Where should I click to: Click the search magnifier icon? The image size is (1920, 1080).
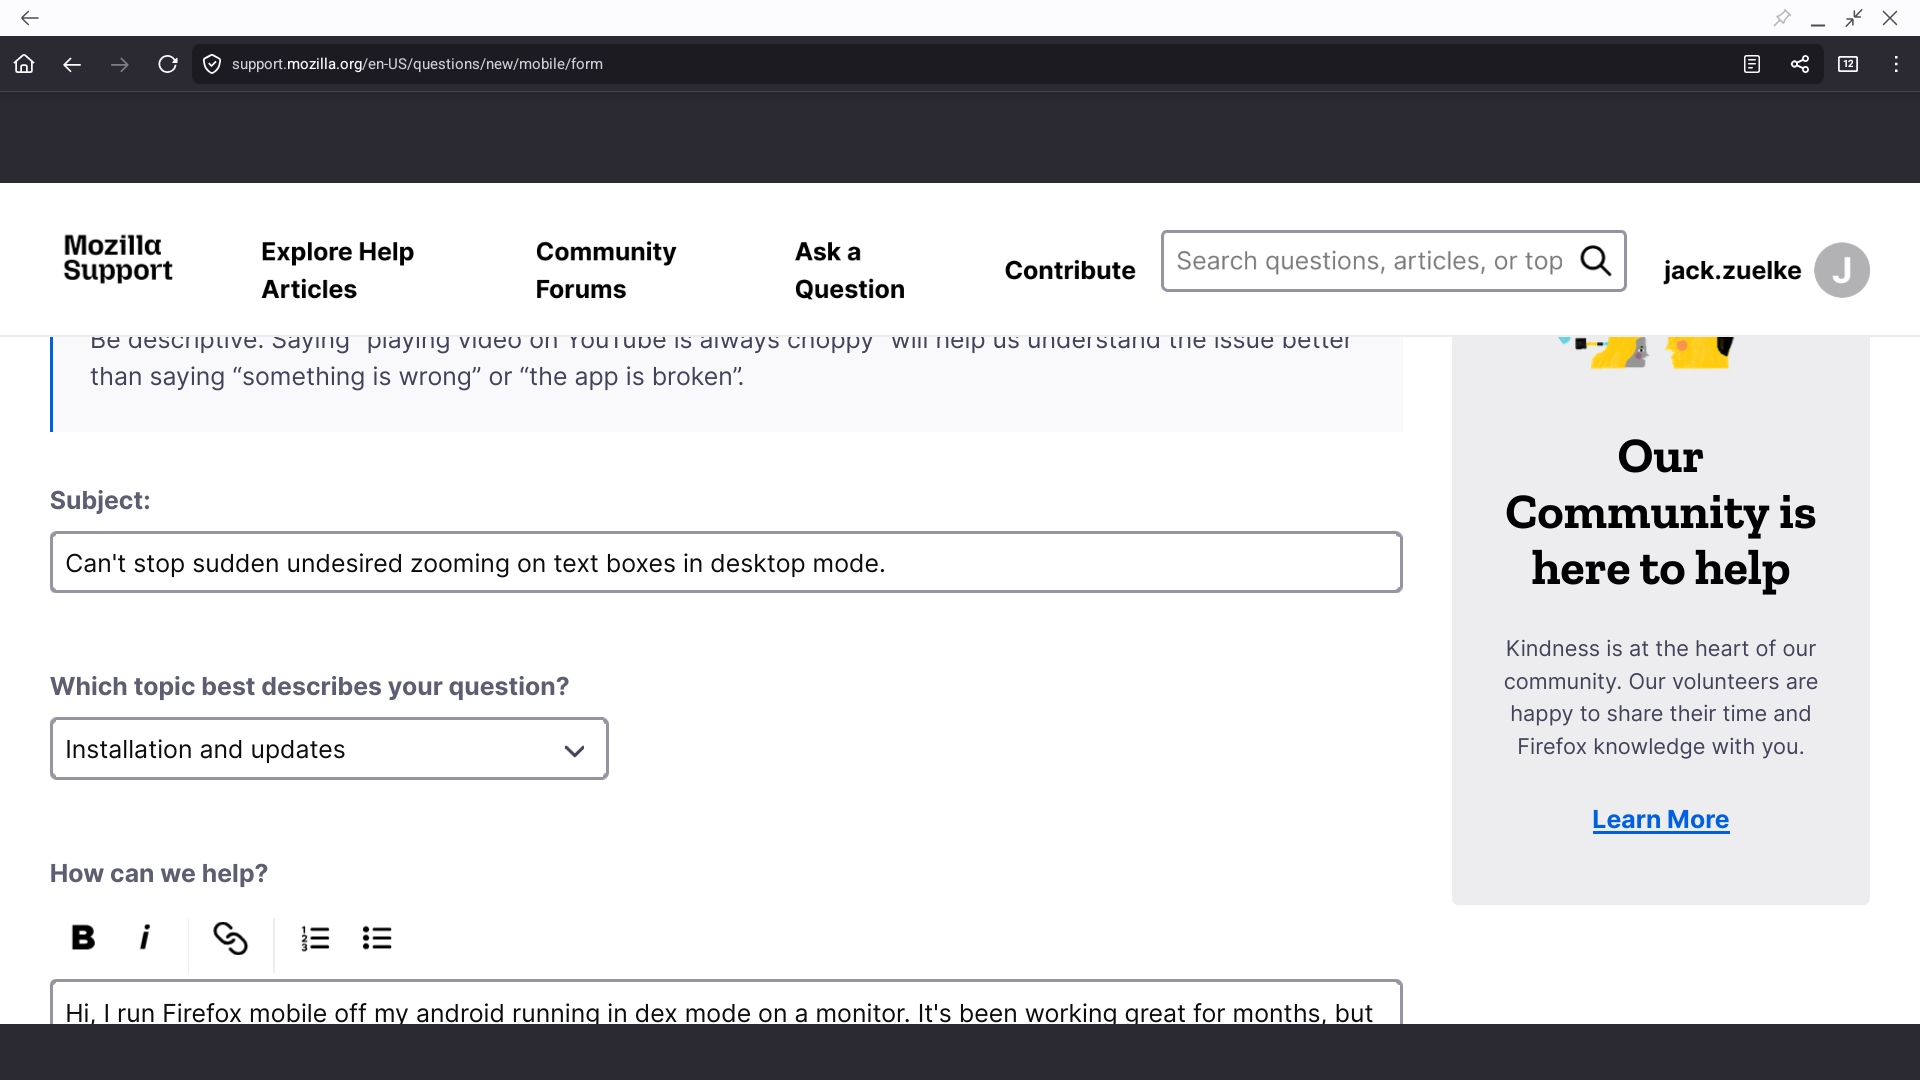[x=1596, y=261]
